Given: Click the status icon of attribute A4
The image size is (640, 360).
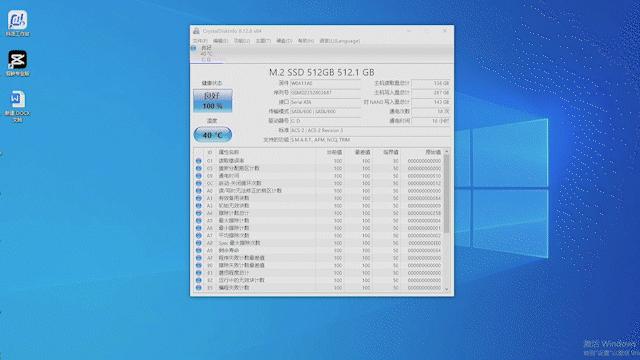Looking at the screenshot, I should [x=198, y=213].
